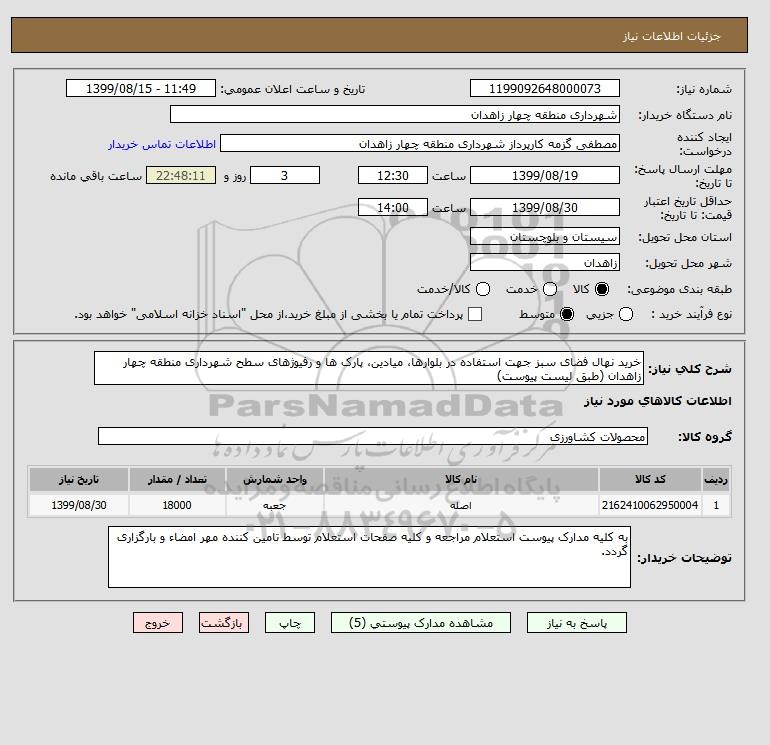Click the جعبه unit cell
770x745 pixels.
coord(275,505)
